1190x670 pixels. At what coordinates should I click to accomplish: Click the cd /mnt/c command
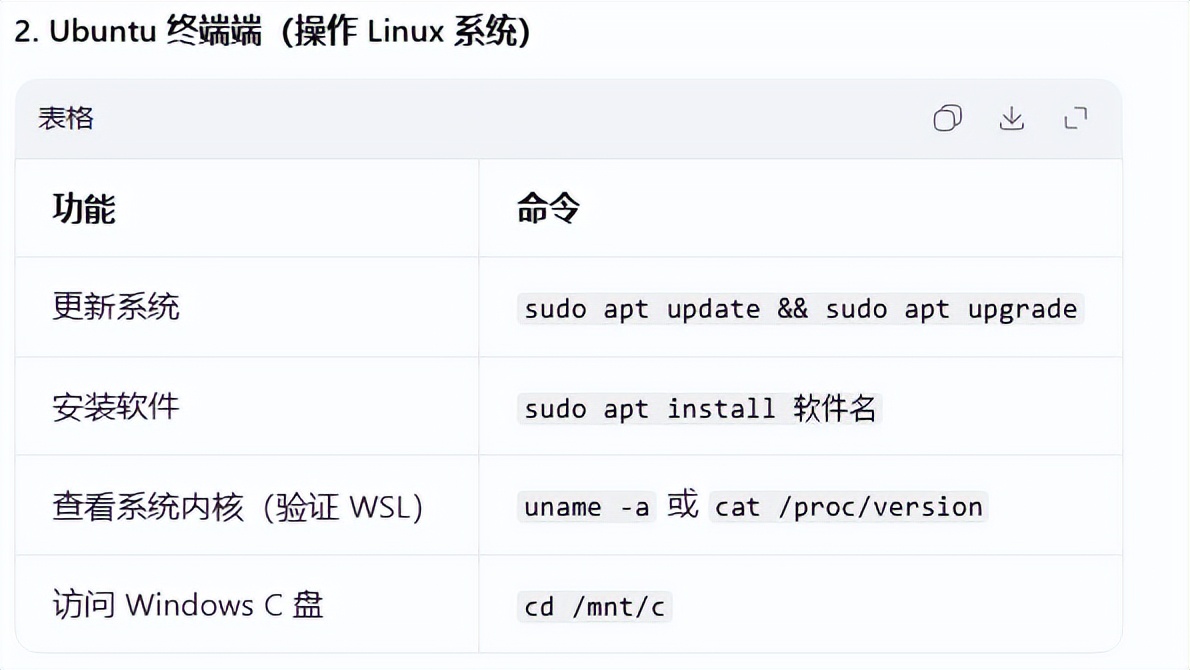(594, 606)
